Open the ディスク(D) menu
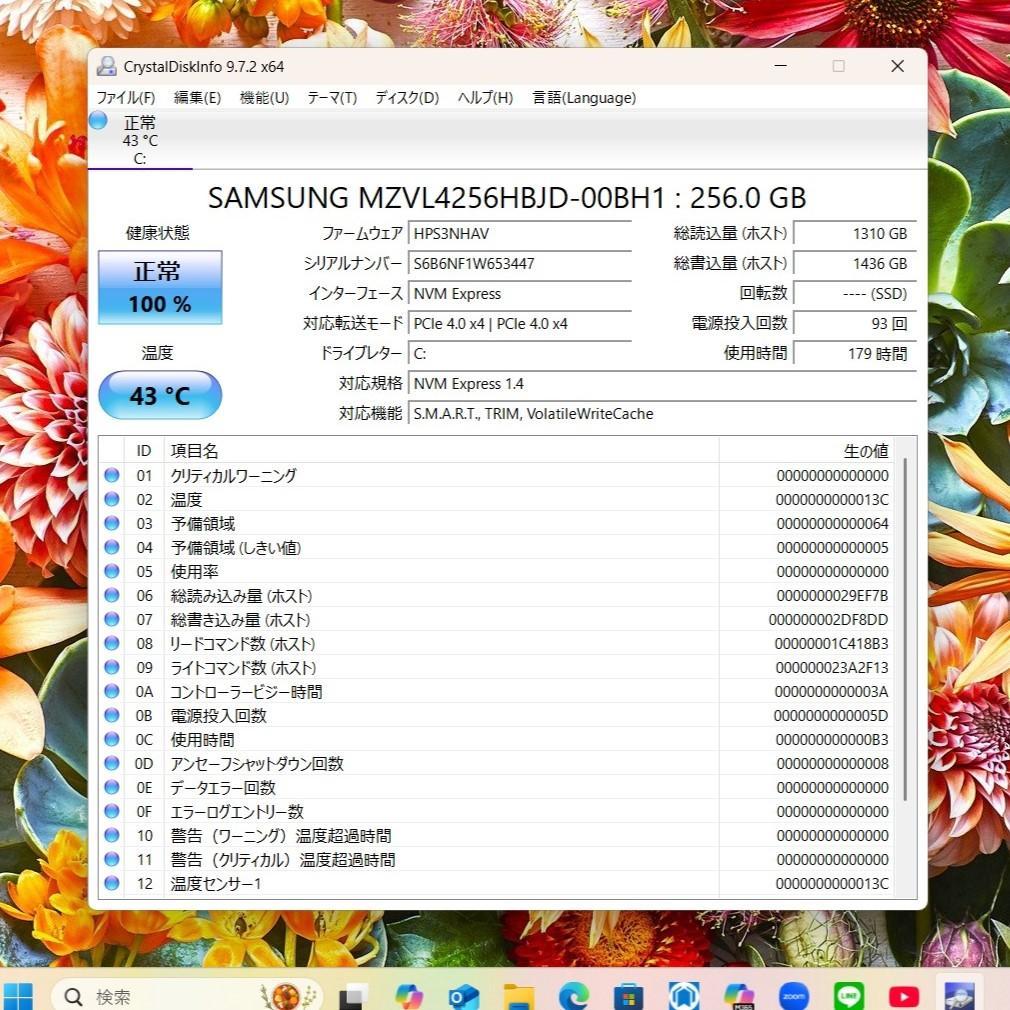Viewport: 1010px width, 1010px height. point(403,97)
